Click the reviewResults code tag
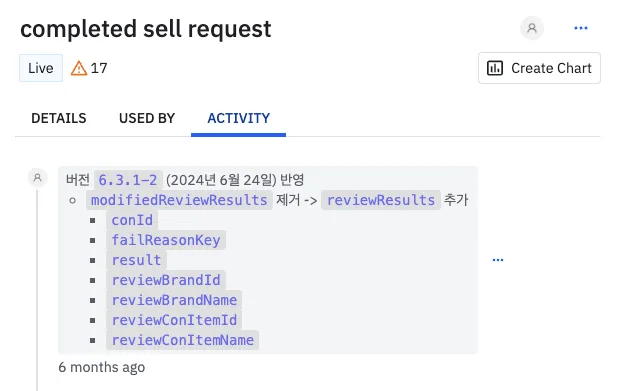The image size is (617, 391). tap(381, 200)
